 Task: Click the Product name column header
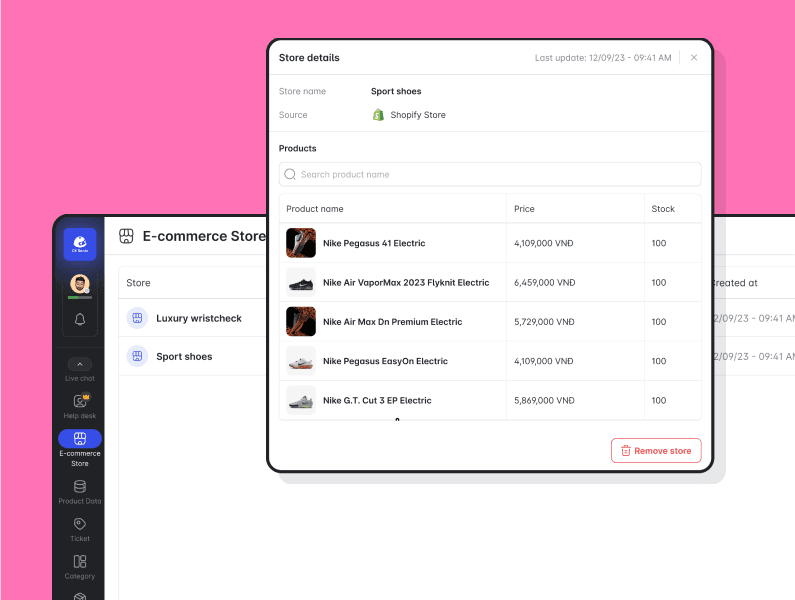point(314,208)
